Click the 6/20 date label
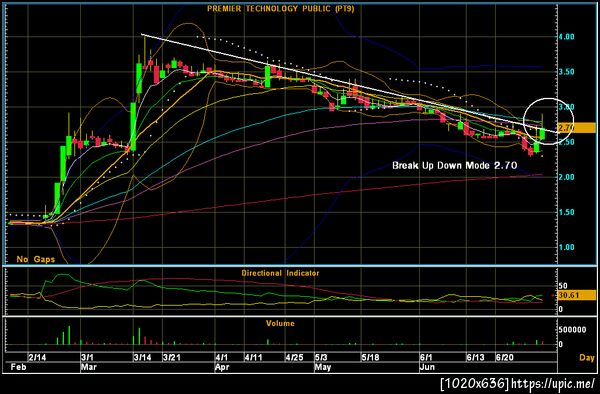Viewport: 600px width, 394px height. coord(505,357)
